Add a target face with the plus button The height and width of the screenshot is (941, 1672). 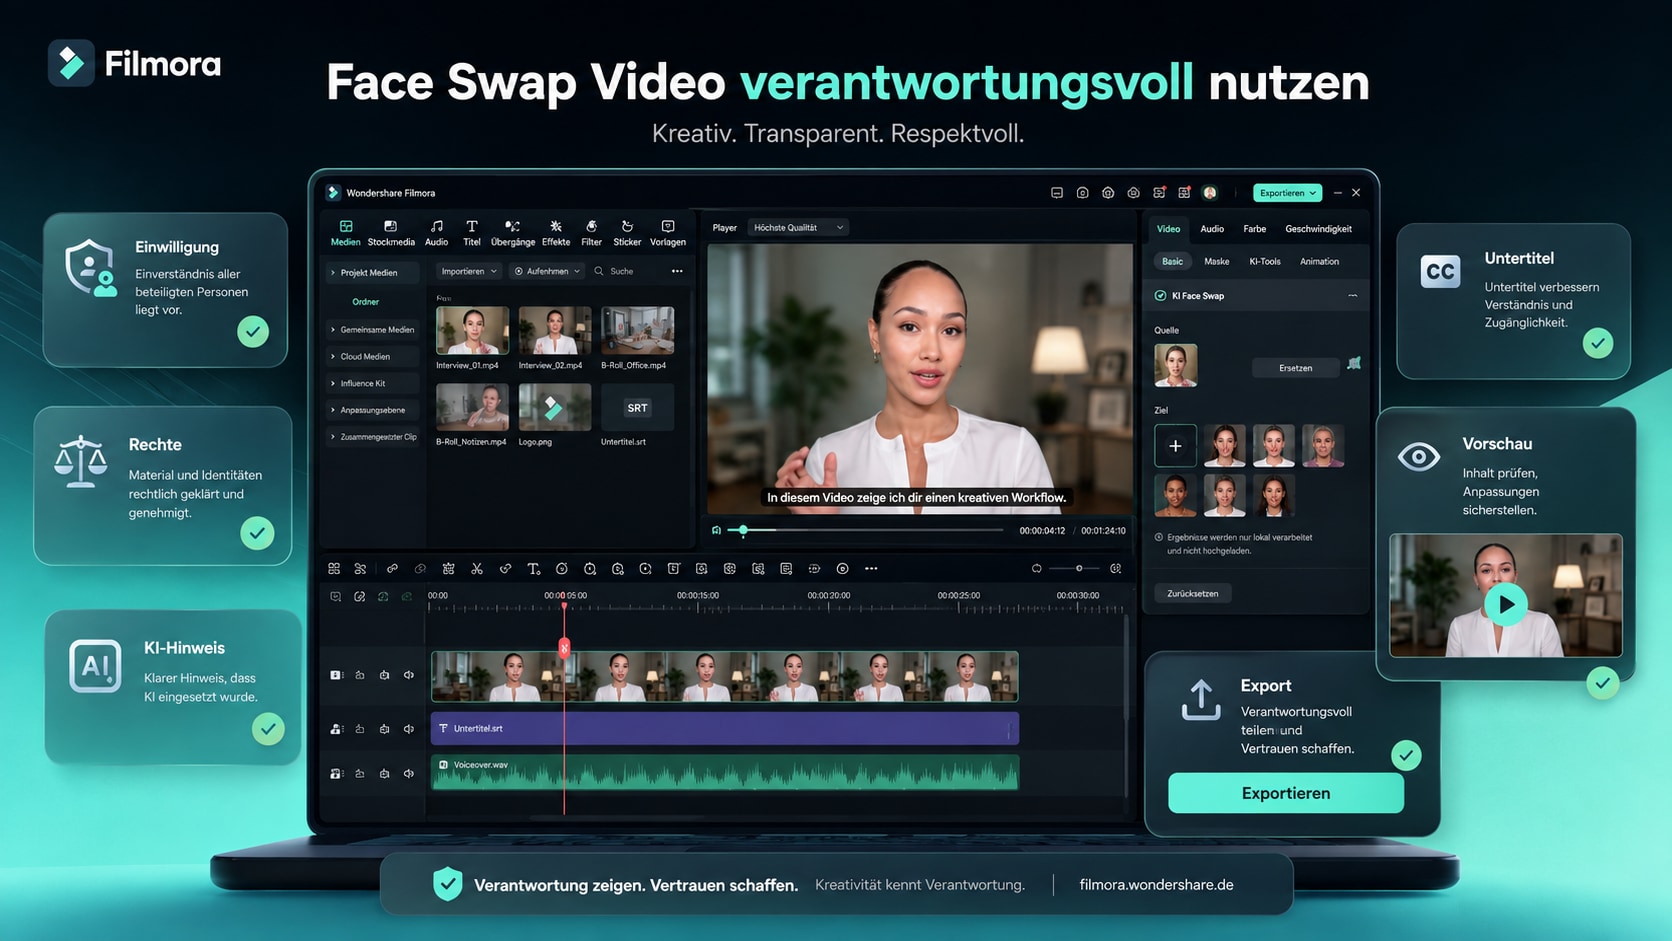[x=1175, y=446]
